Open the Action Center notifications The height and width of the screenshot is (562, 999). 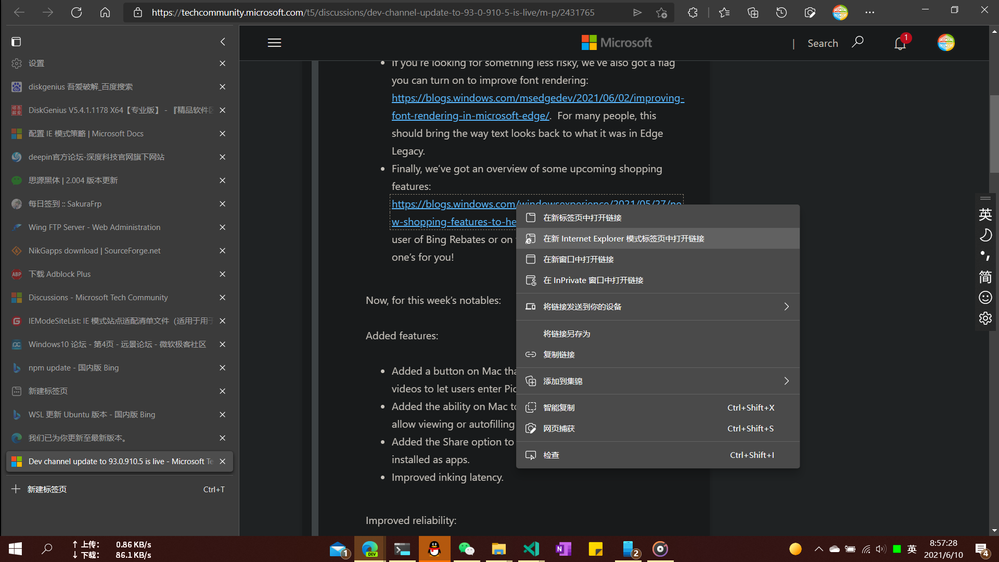tap(983, 549)
